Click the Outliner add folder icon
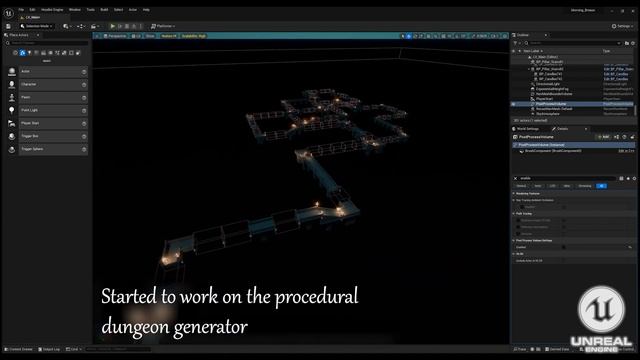This screenshot has width=640, height=360. click(627, 43)
